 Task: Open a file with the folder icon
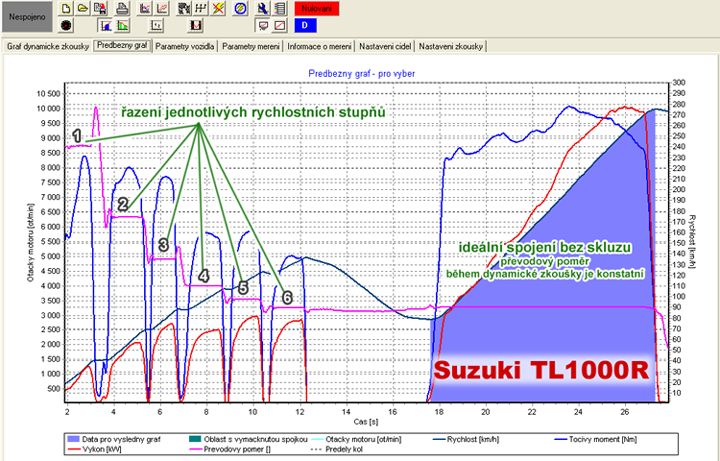pos(83,8)
